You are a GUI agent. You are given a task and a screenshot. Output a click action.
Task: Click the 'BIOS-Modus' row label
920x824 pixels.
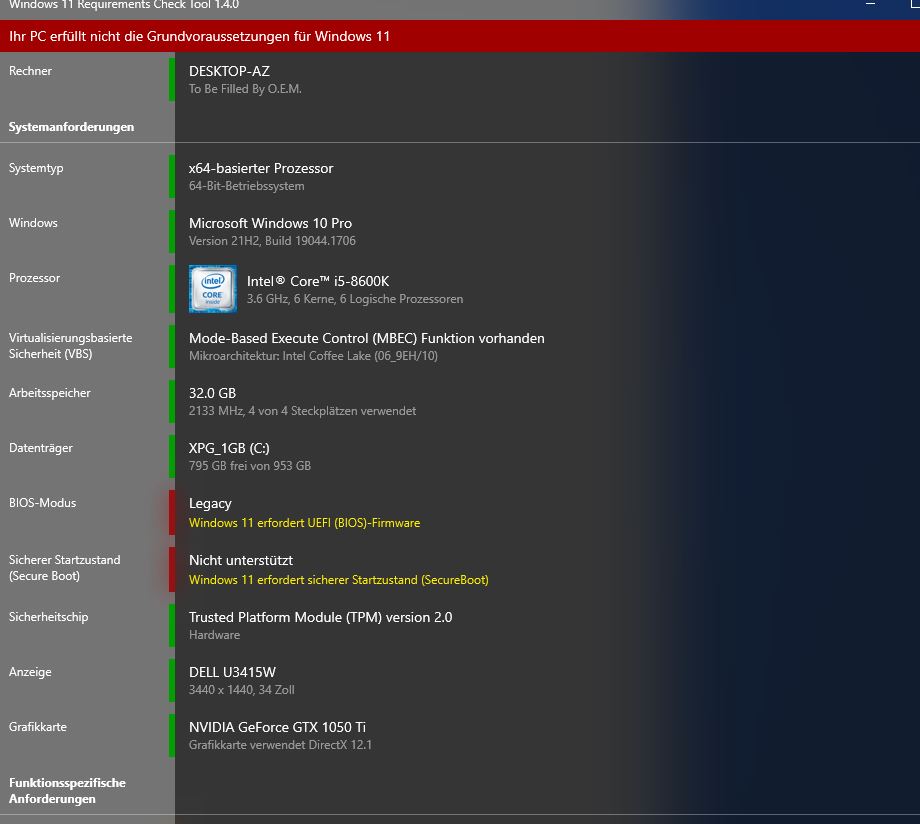[x=42, y=503]
